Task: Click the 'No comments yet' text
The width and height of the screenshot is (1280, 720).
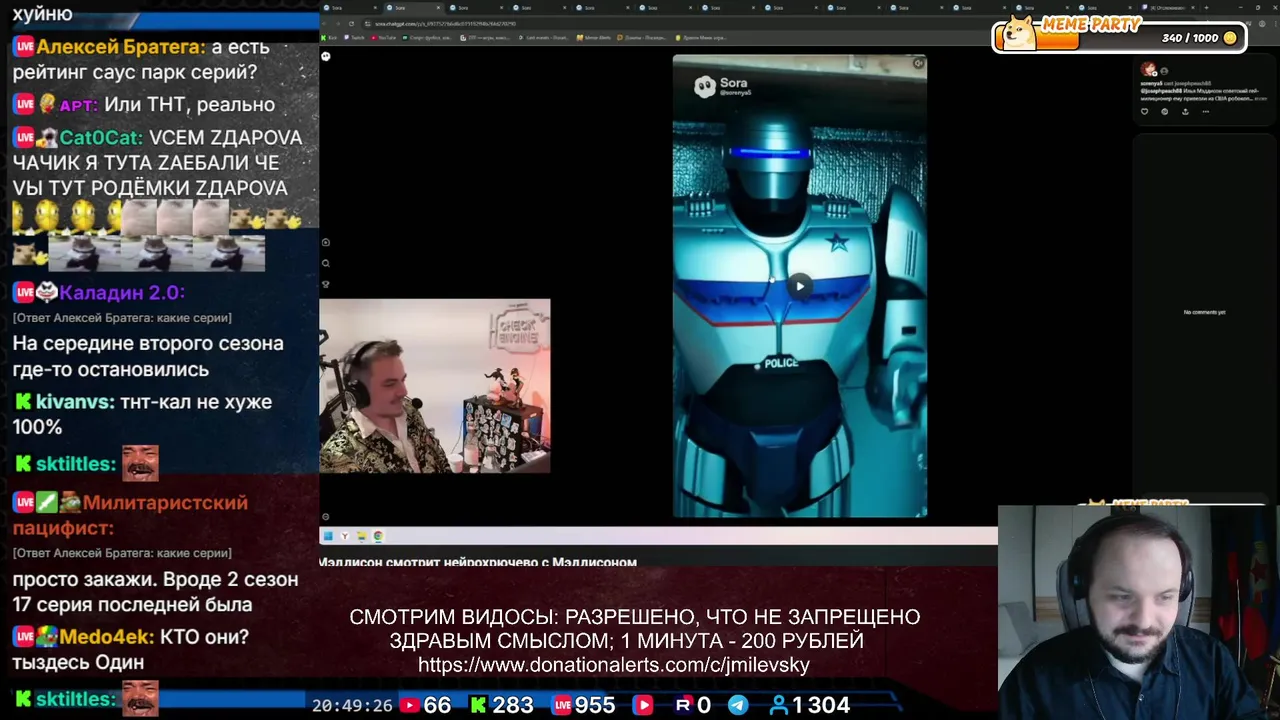Action: (x=1204, y=312)
